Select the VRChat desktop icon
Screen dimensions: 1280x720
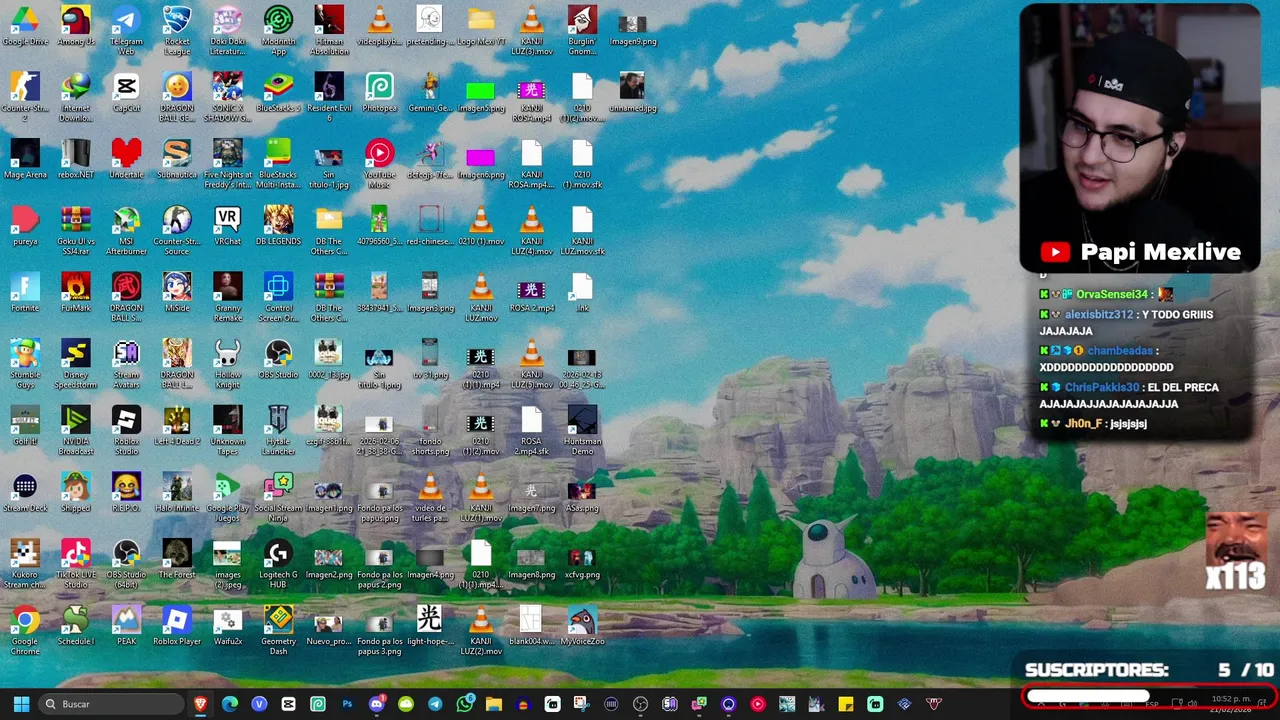click(227, 227)
